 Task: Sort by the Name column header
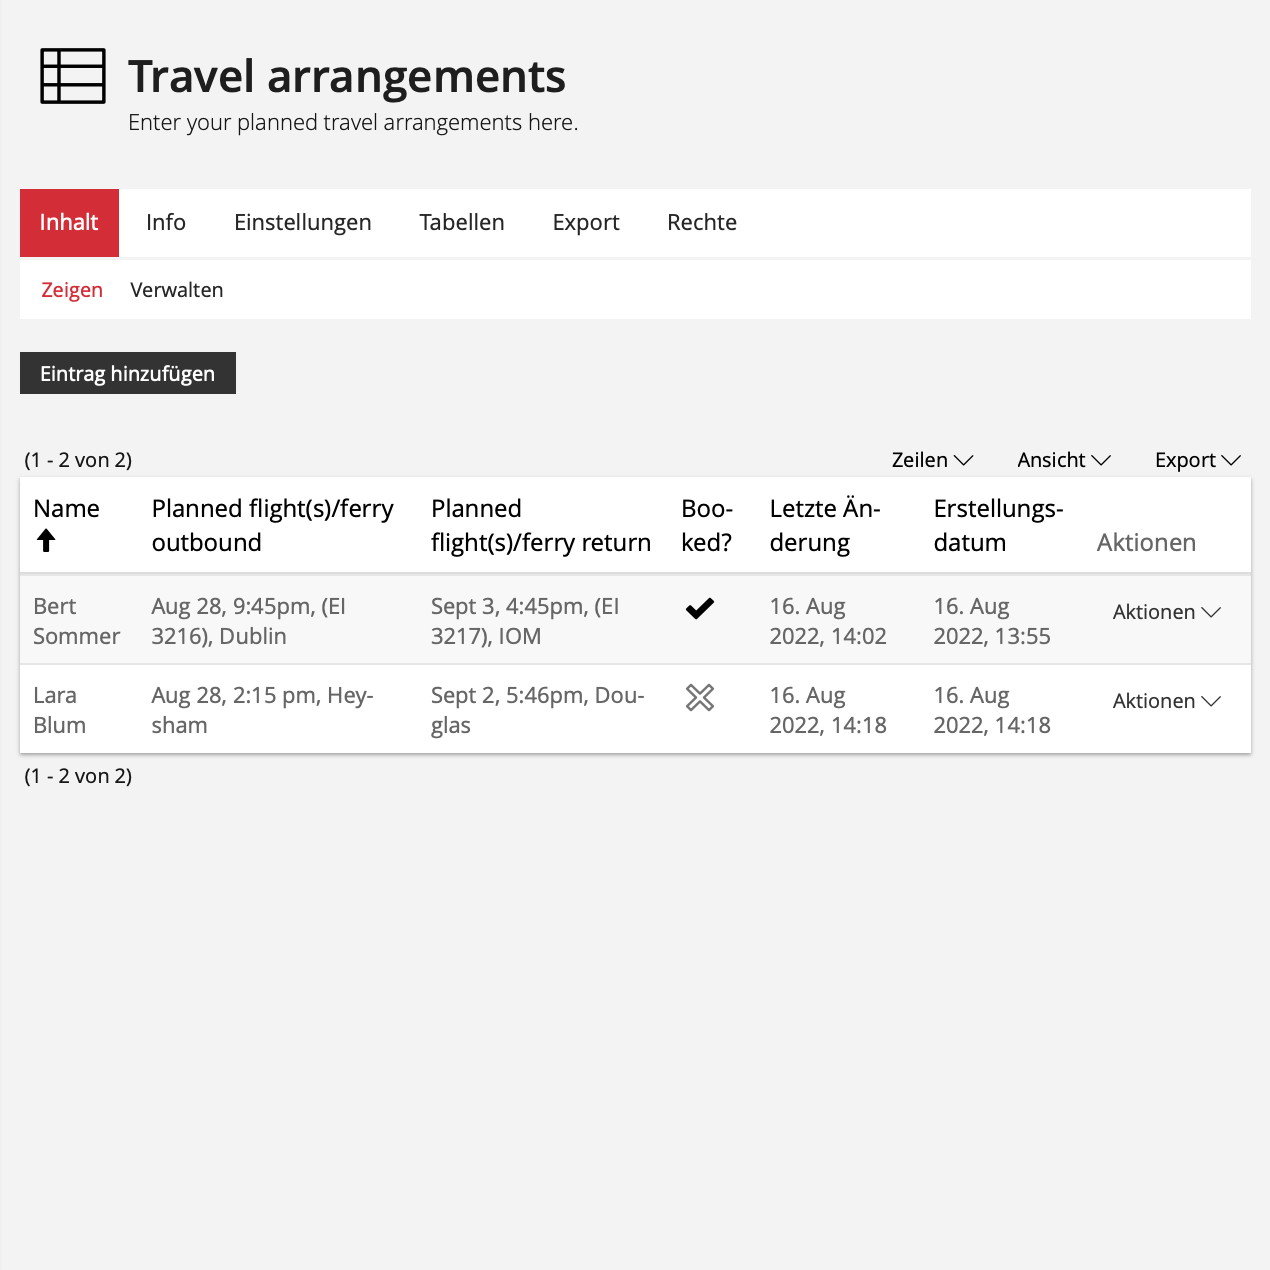tap(66, 509)
